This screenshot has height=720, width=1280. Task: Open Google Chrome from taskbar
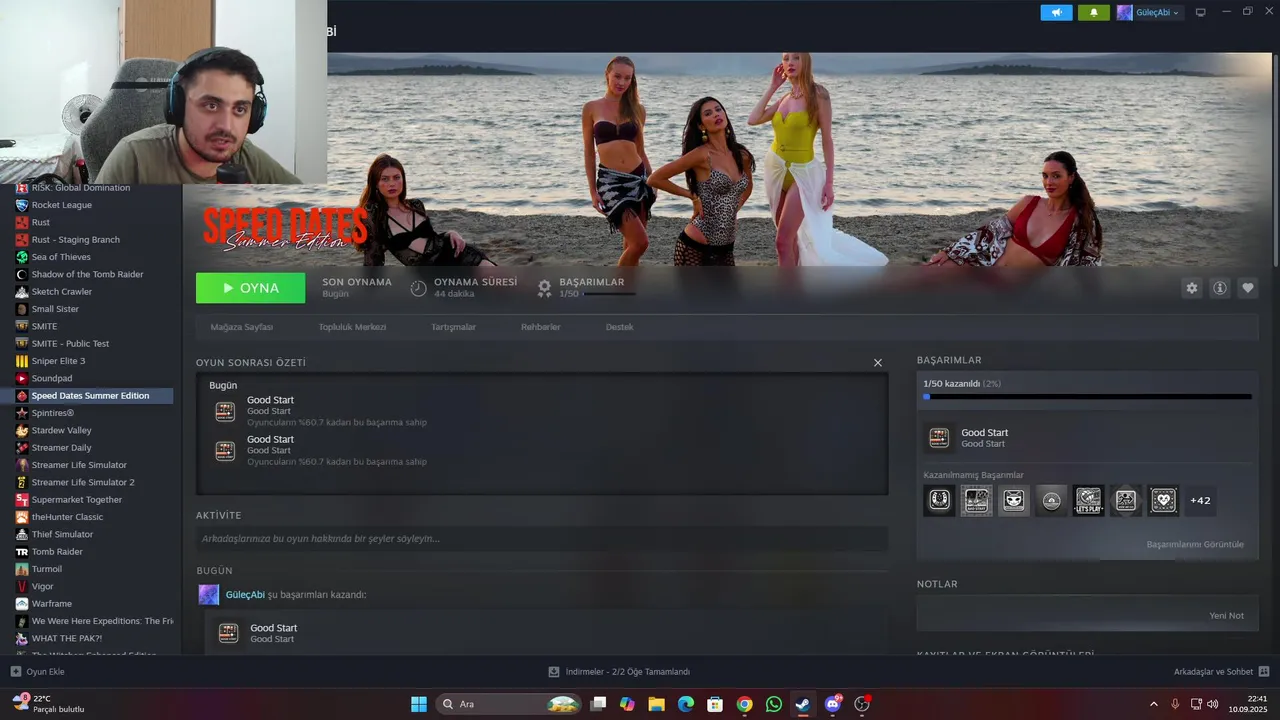[x=744, y=704]
